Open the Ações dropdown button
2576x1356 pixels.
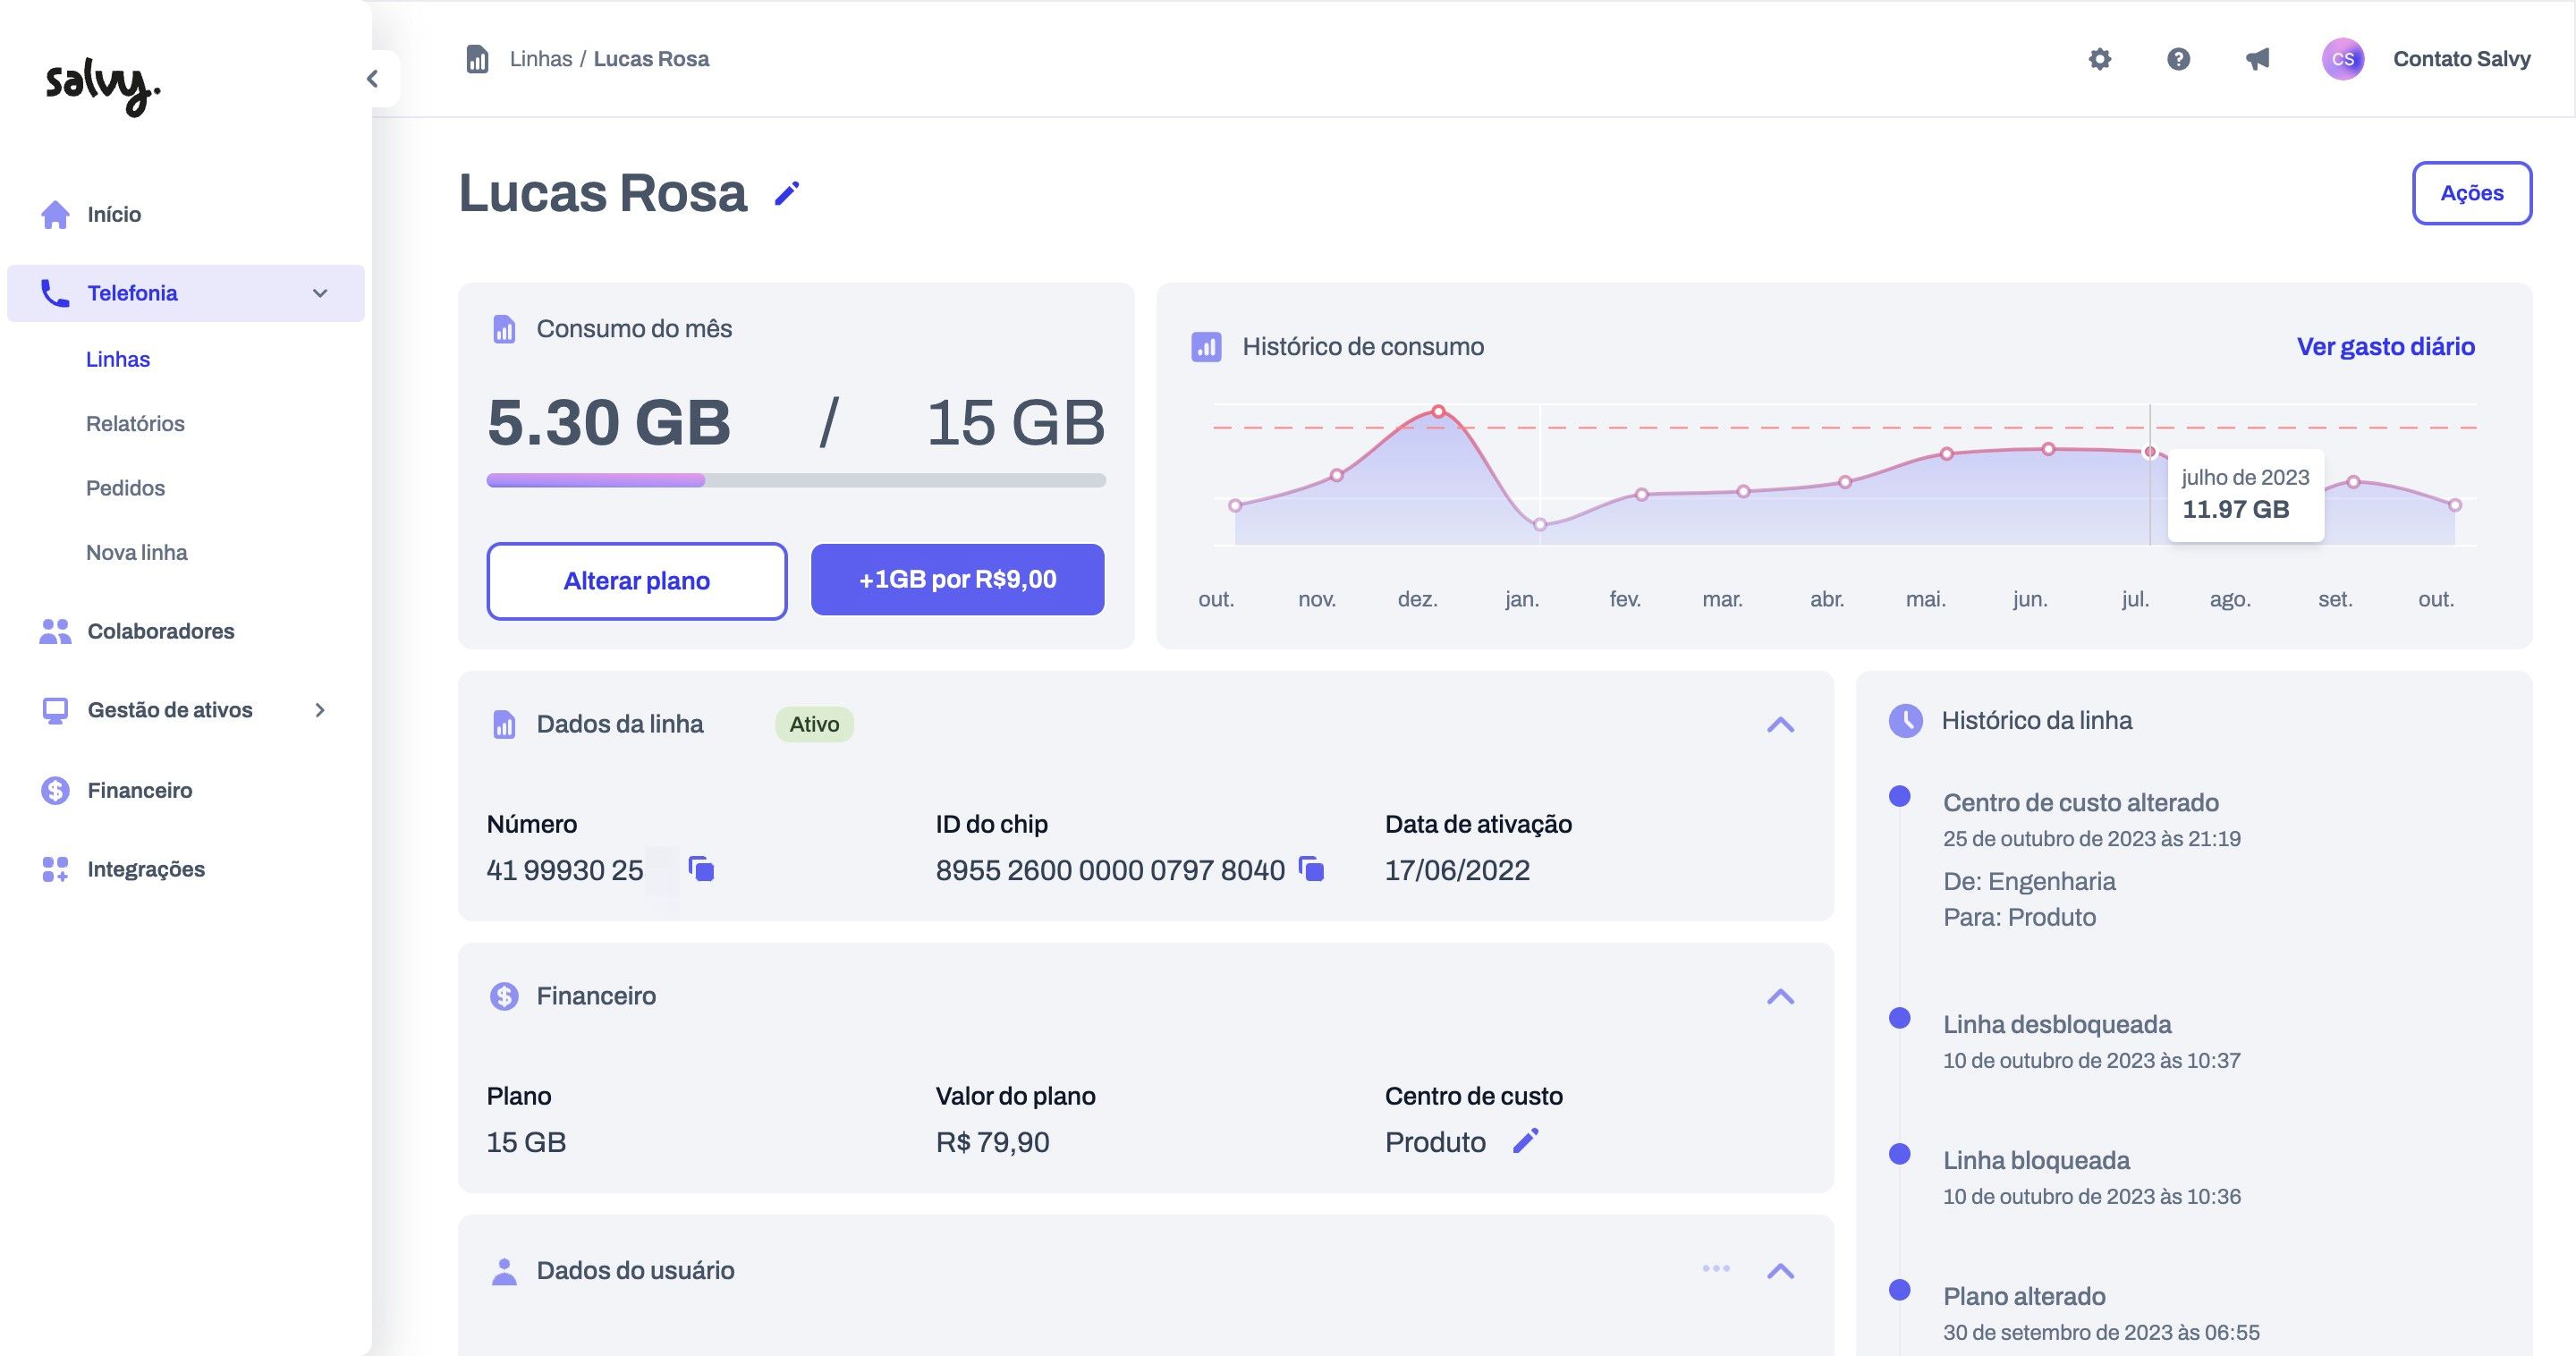point(2472,193)
